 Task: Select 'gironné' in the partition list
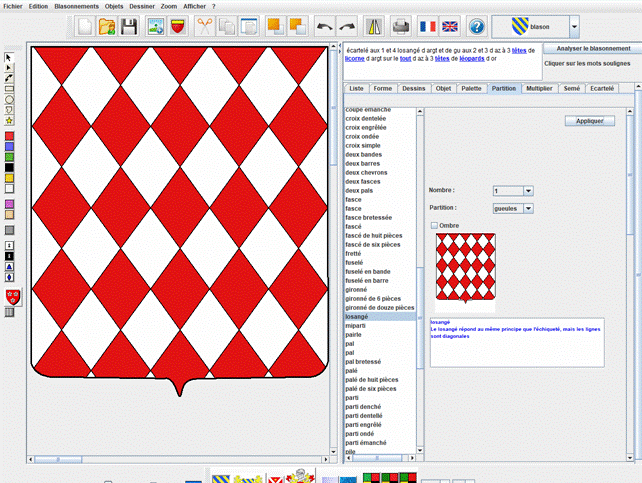pyautogui.click(x=356, y=290)
